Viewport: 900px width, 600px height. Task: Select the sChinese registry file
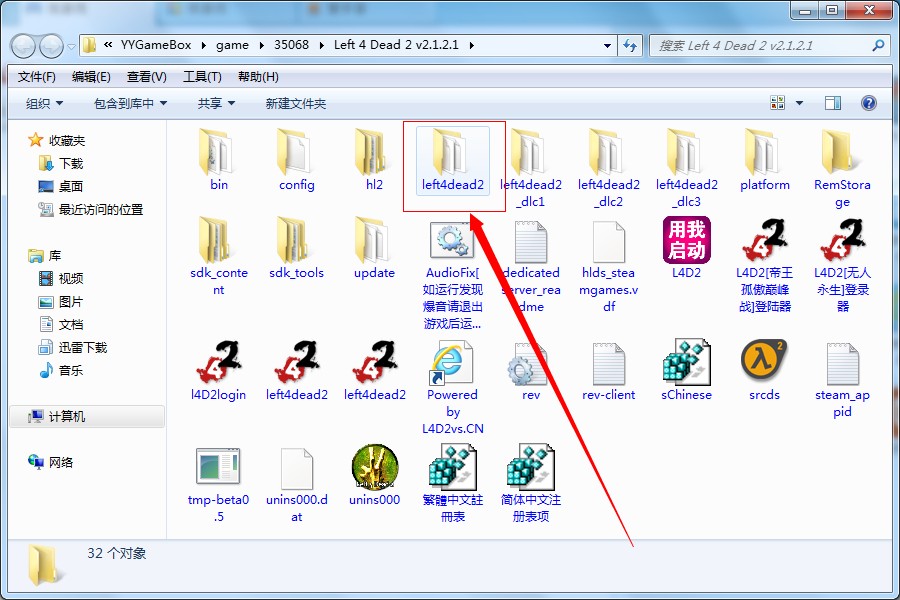pos(686,370)
